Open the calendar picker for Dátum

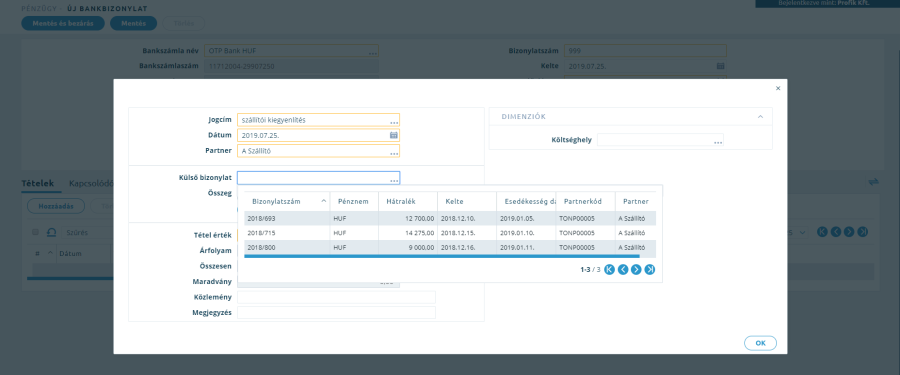pyautogui.click(x=394, y=136)
